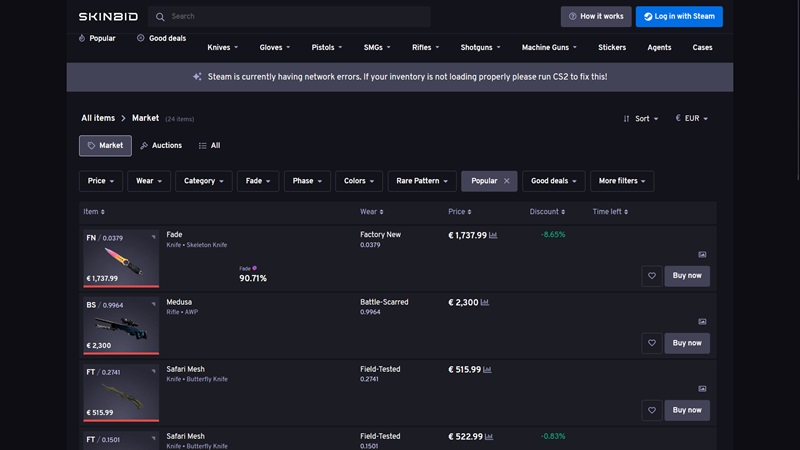Switch to the Auctions tab
The image size is (800, 450).
pos(161,146)
